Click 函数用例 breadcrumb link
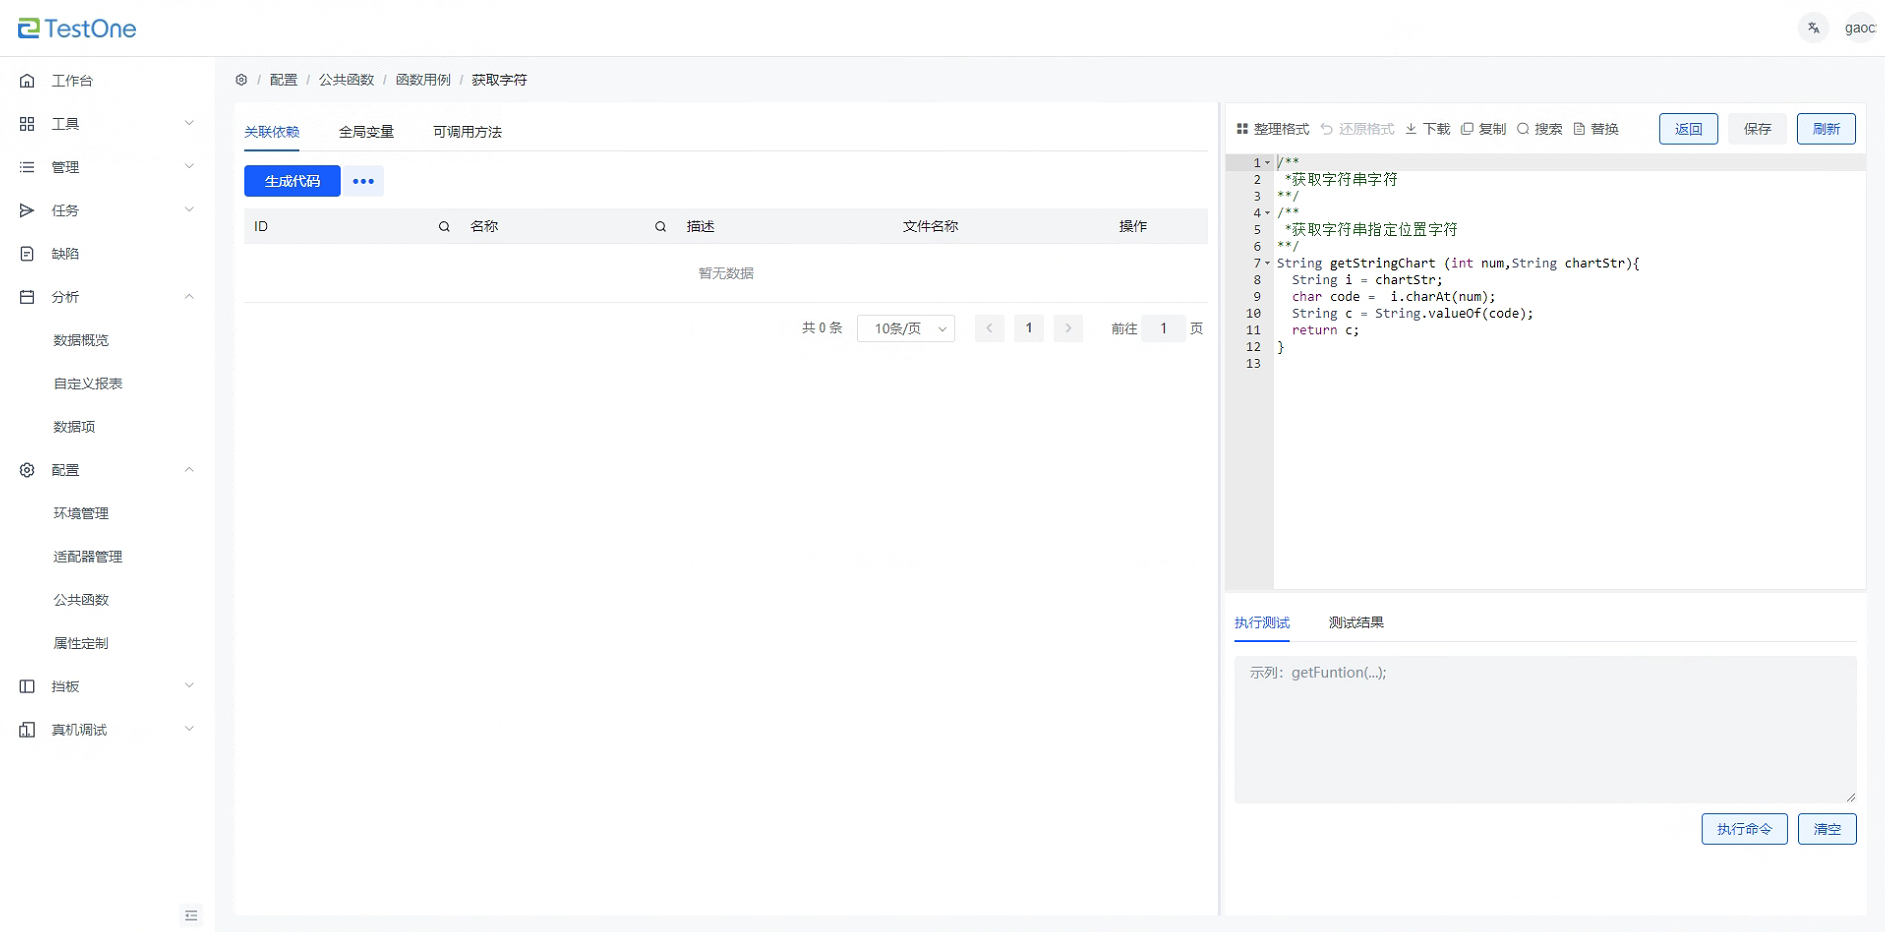Screen dimensions: 1886x932 pos(423,80)
